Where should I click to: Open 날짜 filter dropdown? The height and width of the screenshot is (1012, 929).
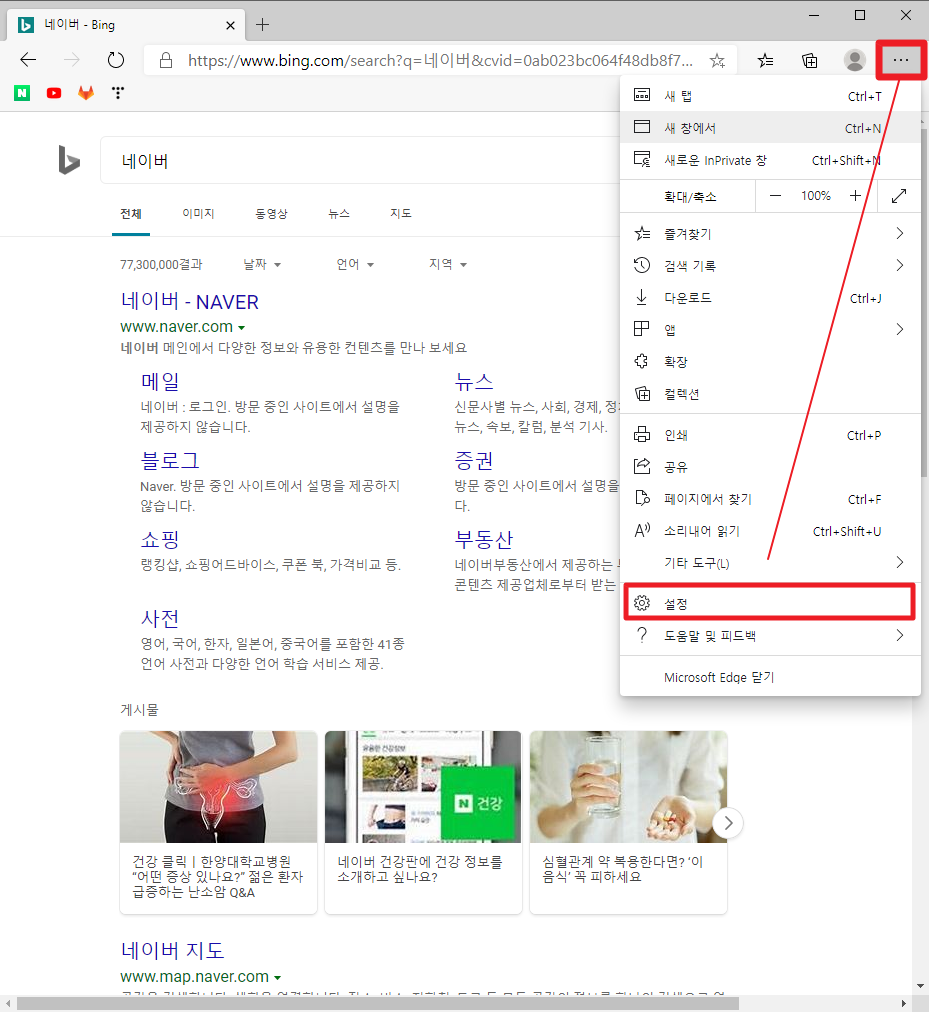[x=261, y=264]
